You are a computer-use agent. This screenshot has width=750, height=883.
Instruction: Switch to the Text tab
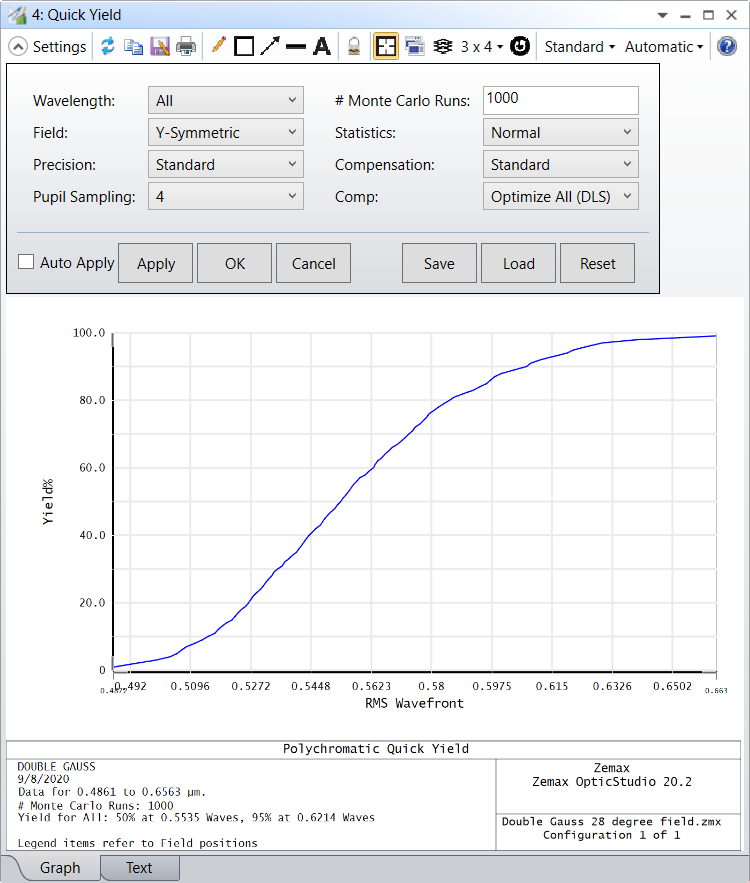point(139,867)
